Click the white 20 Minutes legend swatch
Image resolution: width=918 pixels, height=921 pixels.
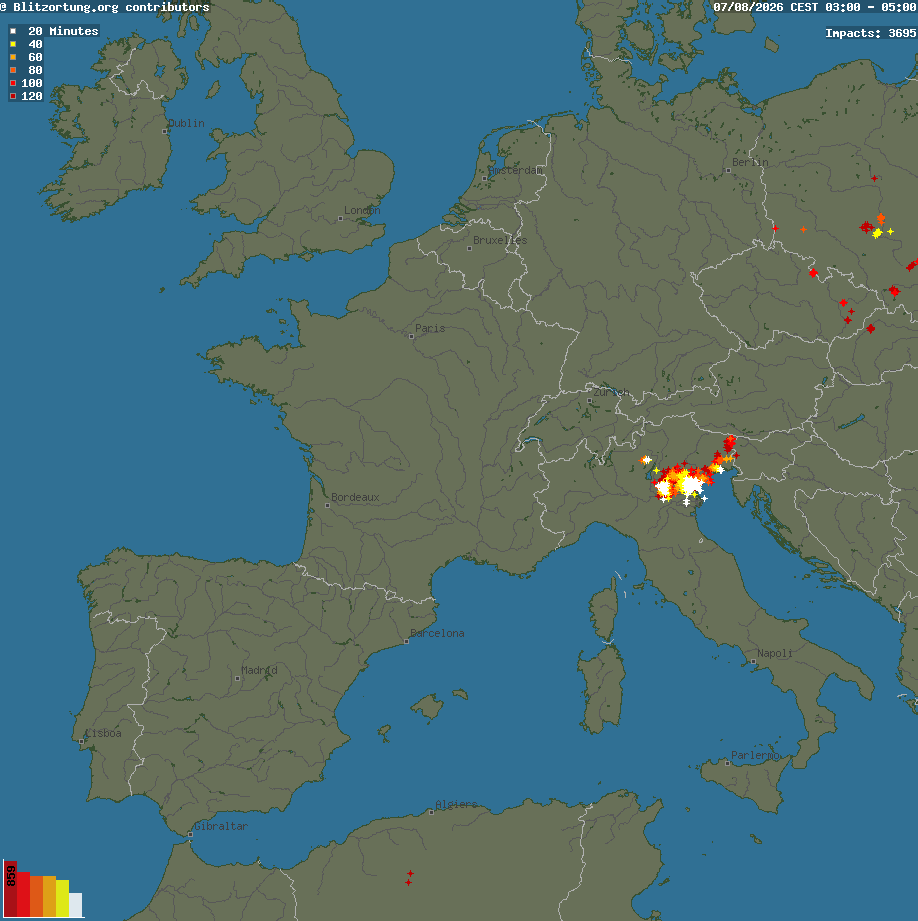[x=13, y=31]
